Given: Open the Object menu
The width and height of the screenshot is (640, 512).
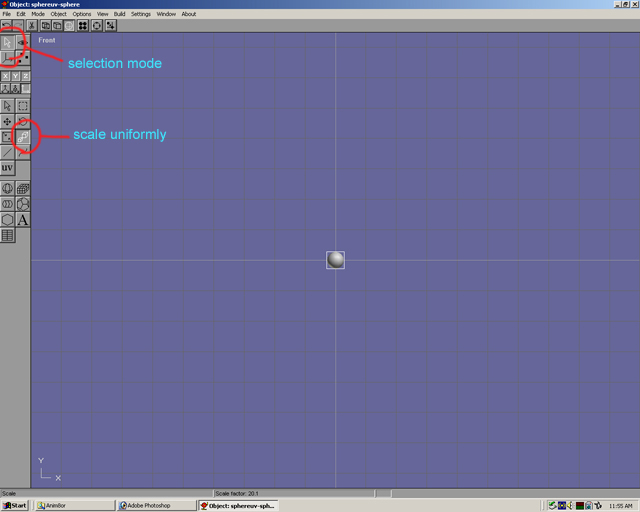Looking at the screenshot, I should [x=58, y=14].
